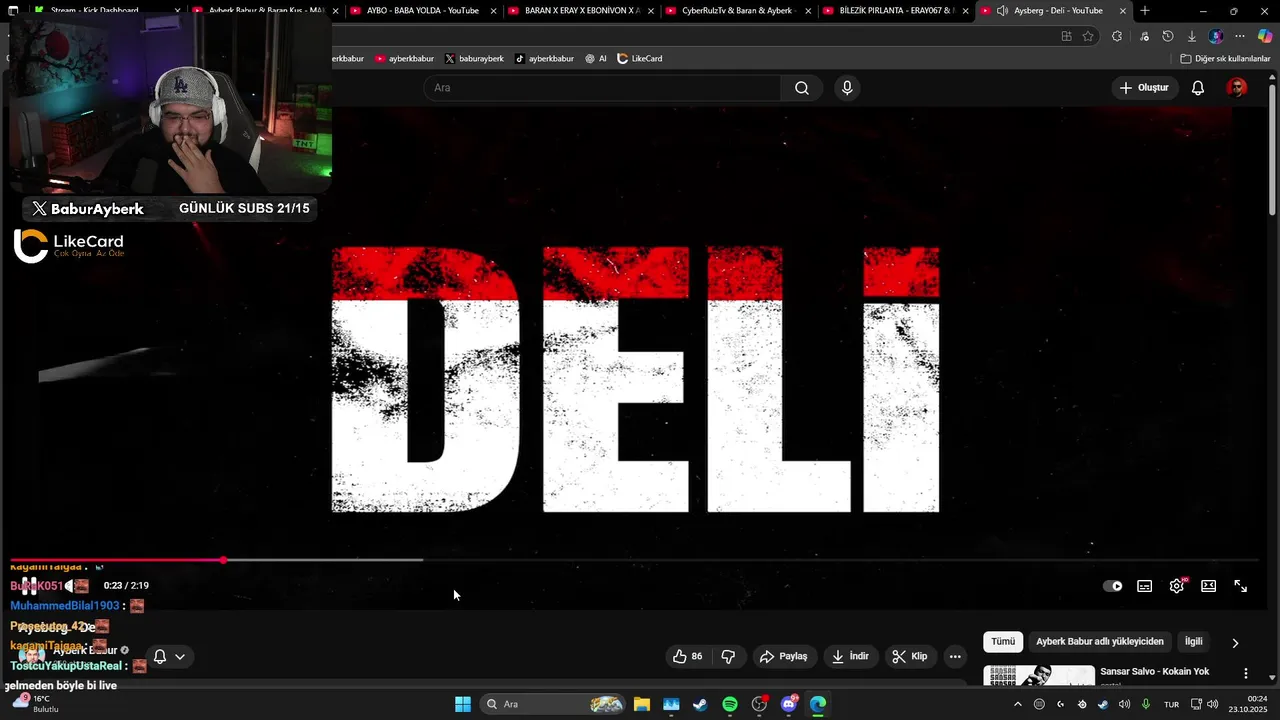Screen dimensions: 1280x720
Task: Click the green microphone tray icon
Action: tap(1146, 704)
